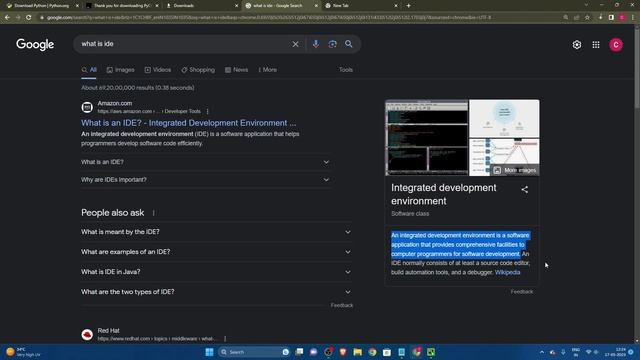This screenshot has width=640, height=360.
Task: Start voice search with the microphone icon
Action: coord(316,44)
